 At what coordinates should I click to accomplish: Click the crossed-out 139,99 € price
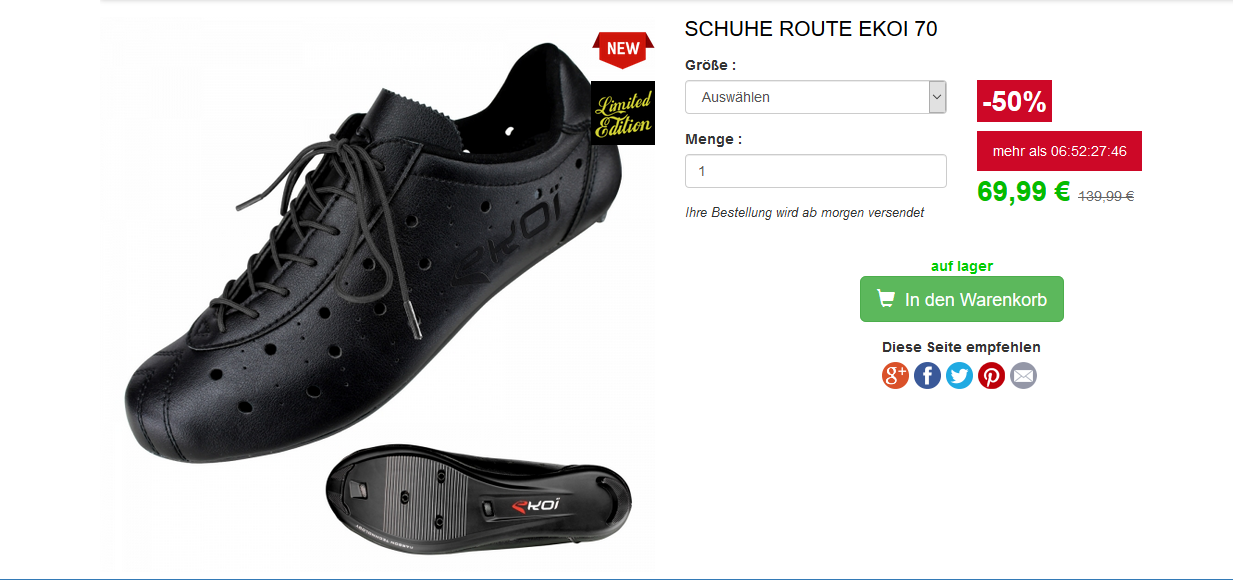click(x=1105, y=196)
